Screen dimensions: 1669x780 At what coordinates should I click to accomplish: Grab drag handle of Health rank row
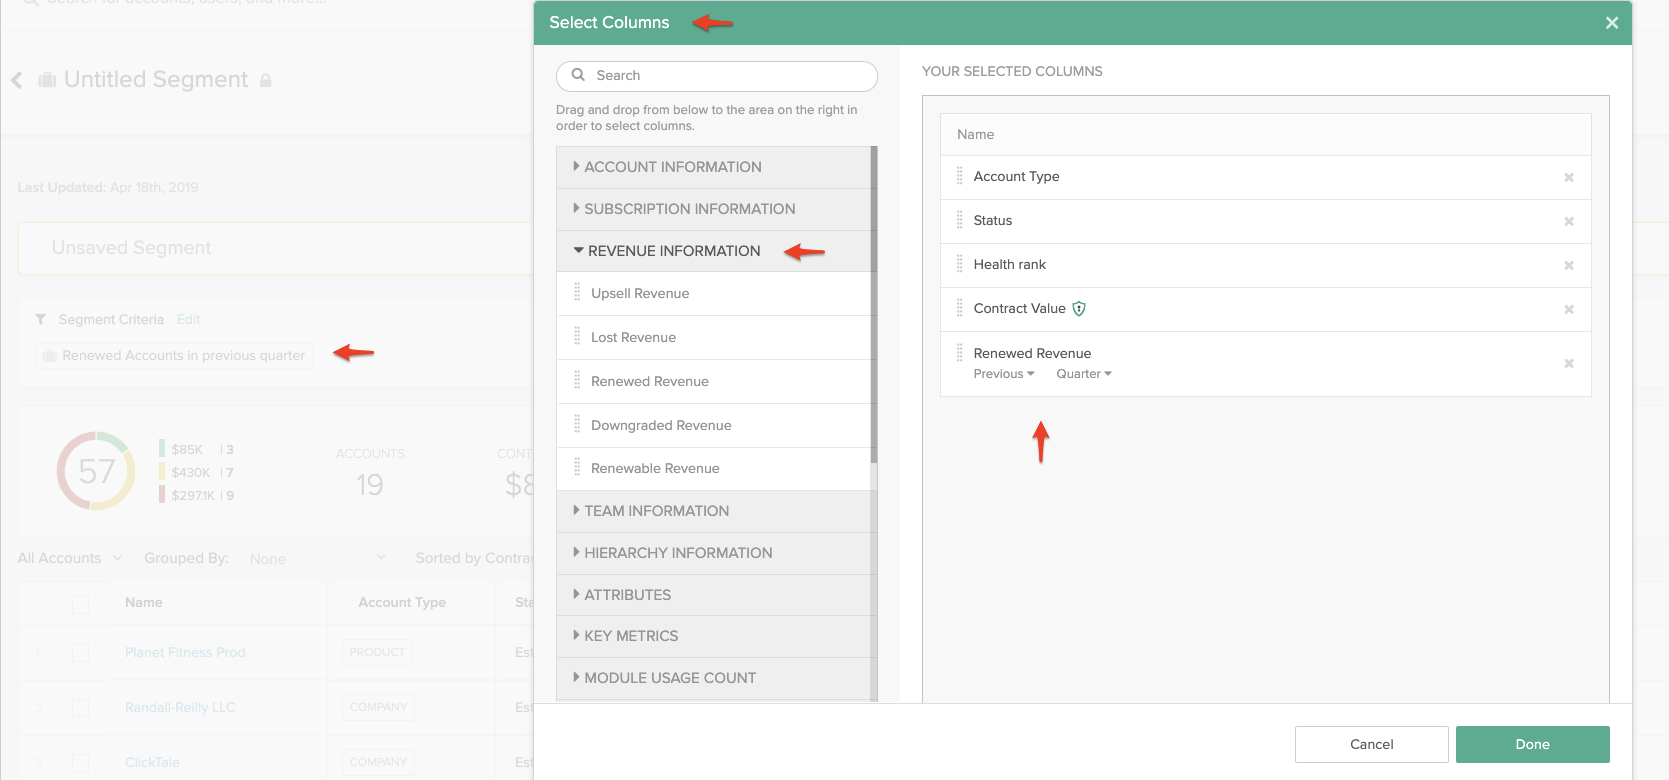(960, 264)
